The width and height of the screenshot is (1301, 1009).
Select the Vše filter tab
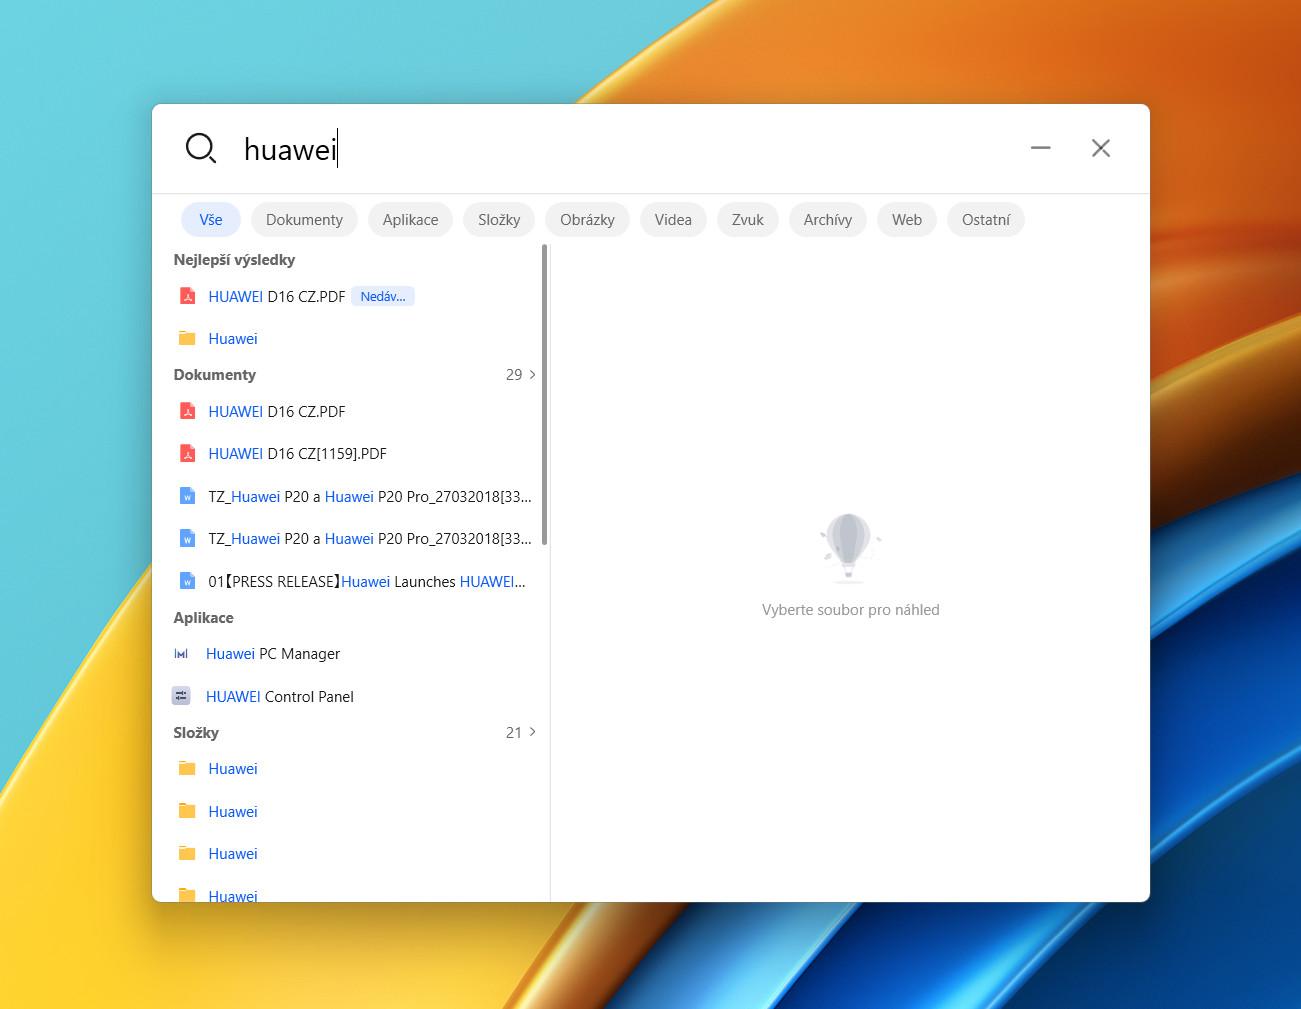211,220
